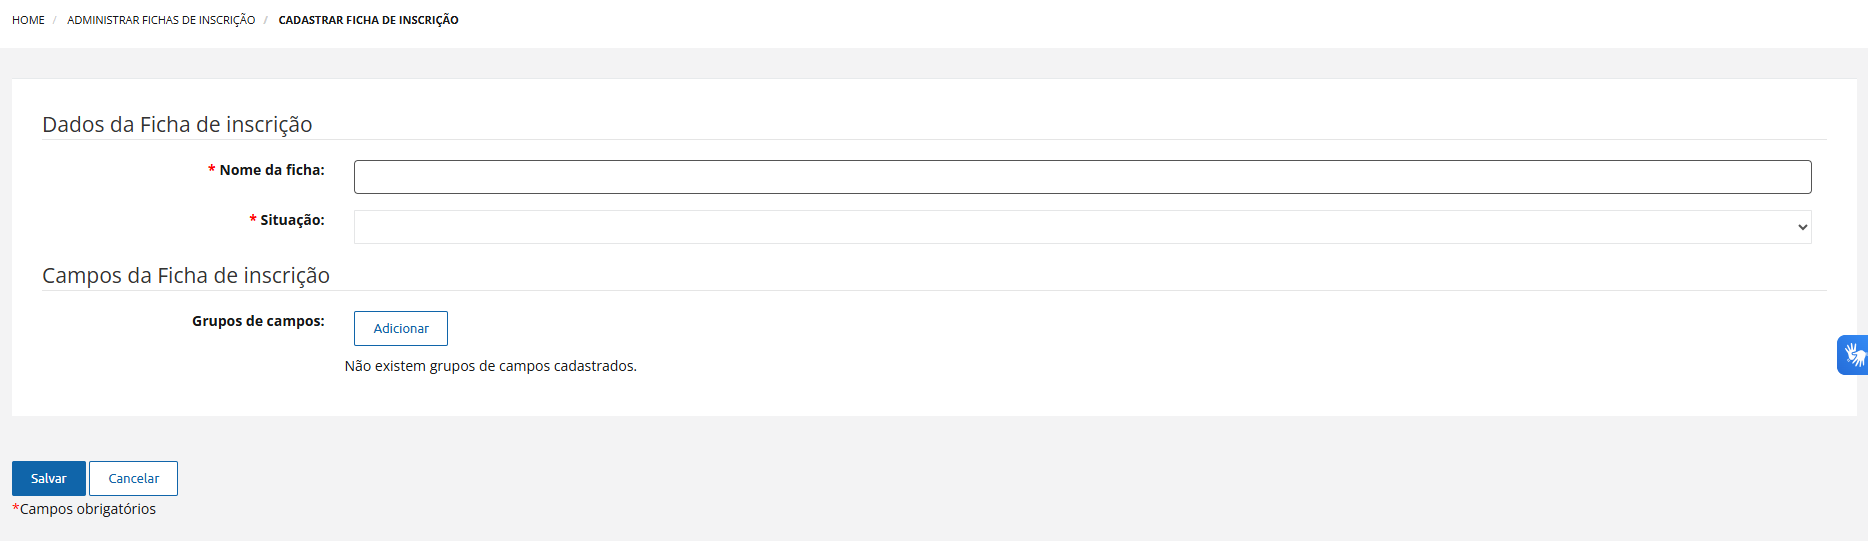Click the Cadastrar Ficha de Inscrição breadcrumb

click(368, 20)
